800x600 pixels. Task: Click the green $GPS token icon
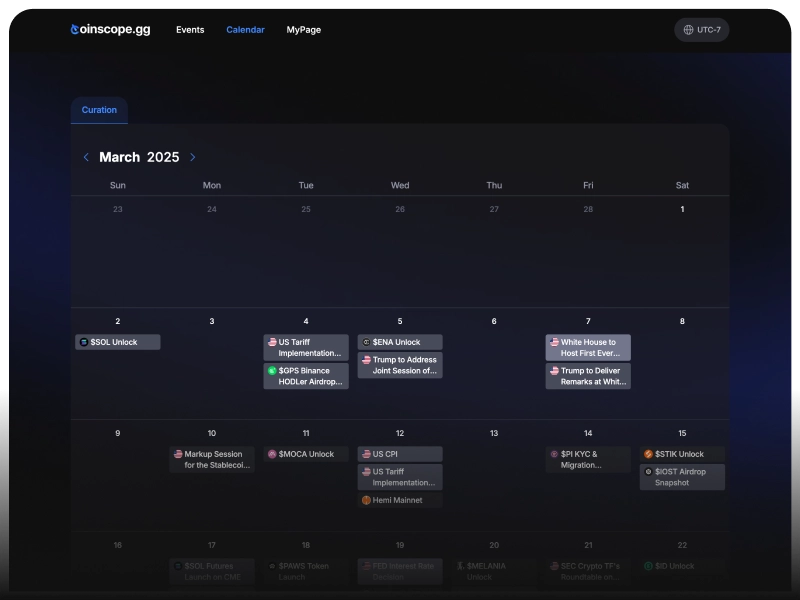272,370
